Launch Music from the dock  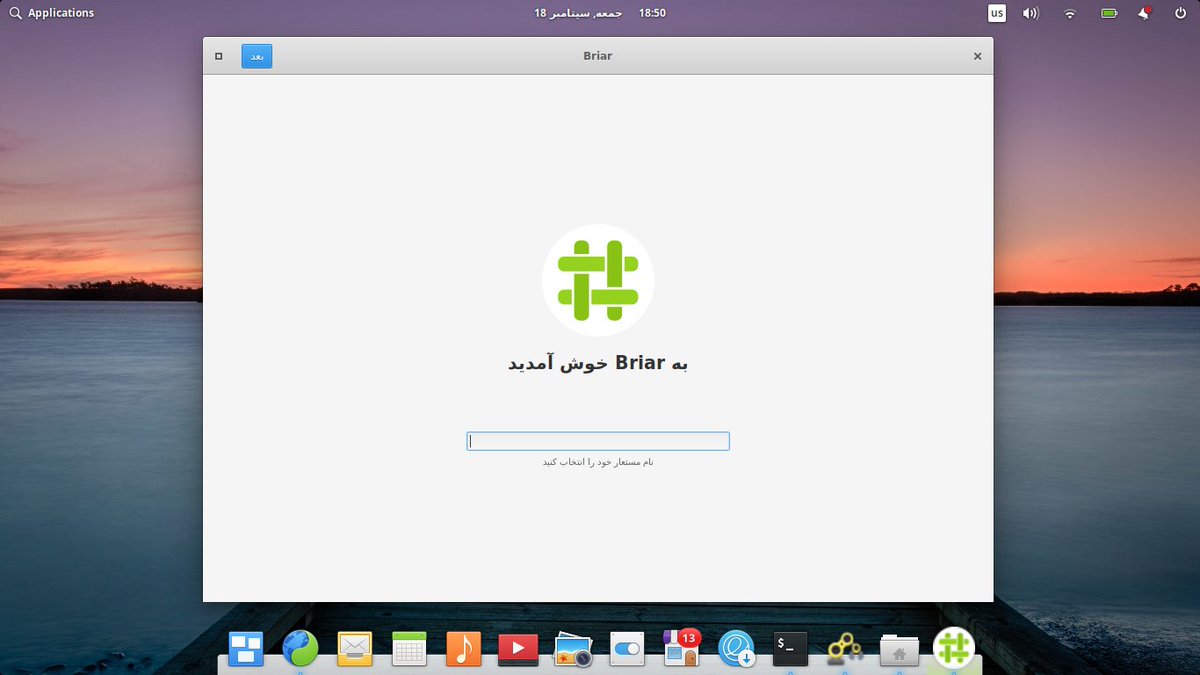(x=463, y=649)
